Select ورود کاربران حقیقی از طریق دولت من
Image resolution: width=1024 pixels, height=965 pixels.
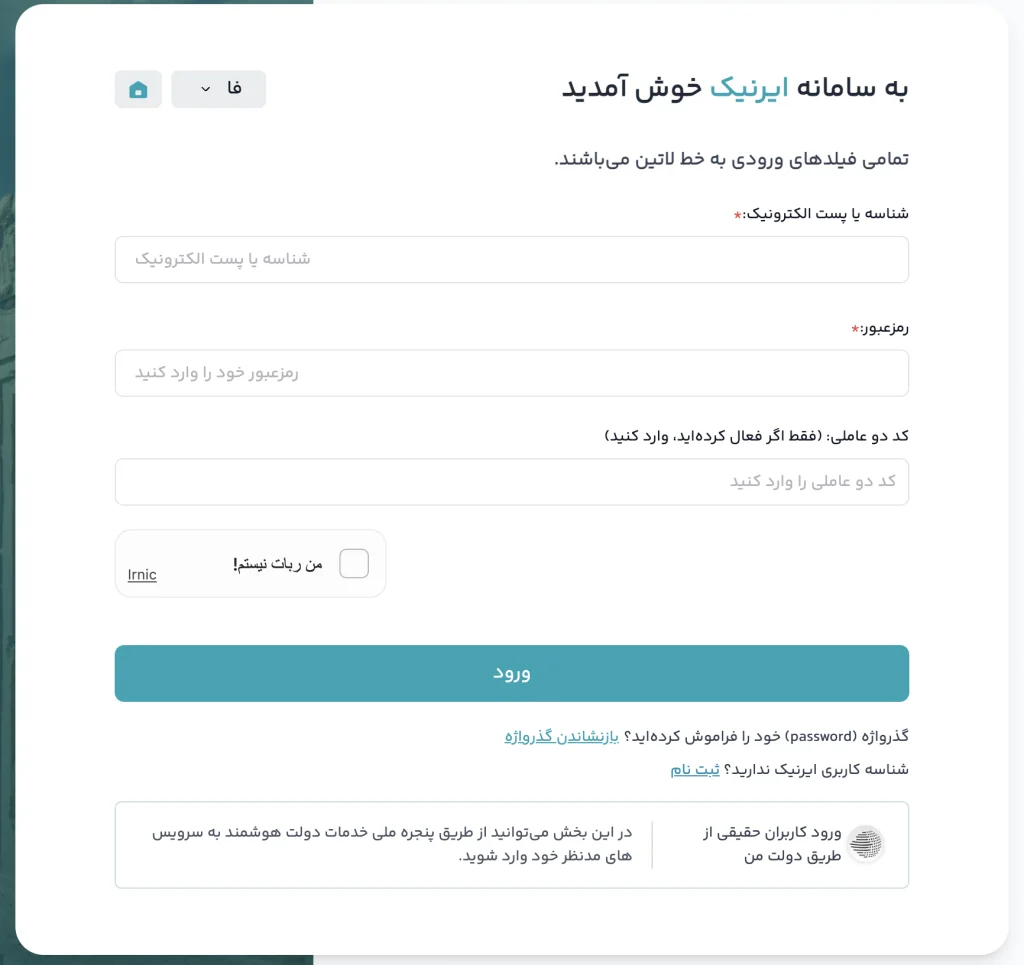(772, 844)
